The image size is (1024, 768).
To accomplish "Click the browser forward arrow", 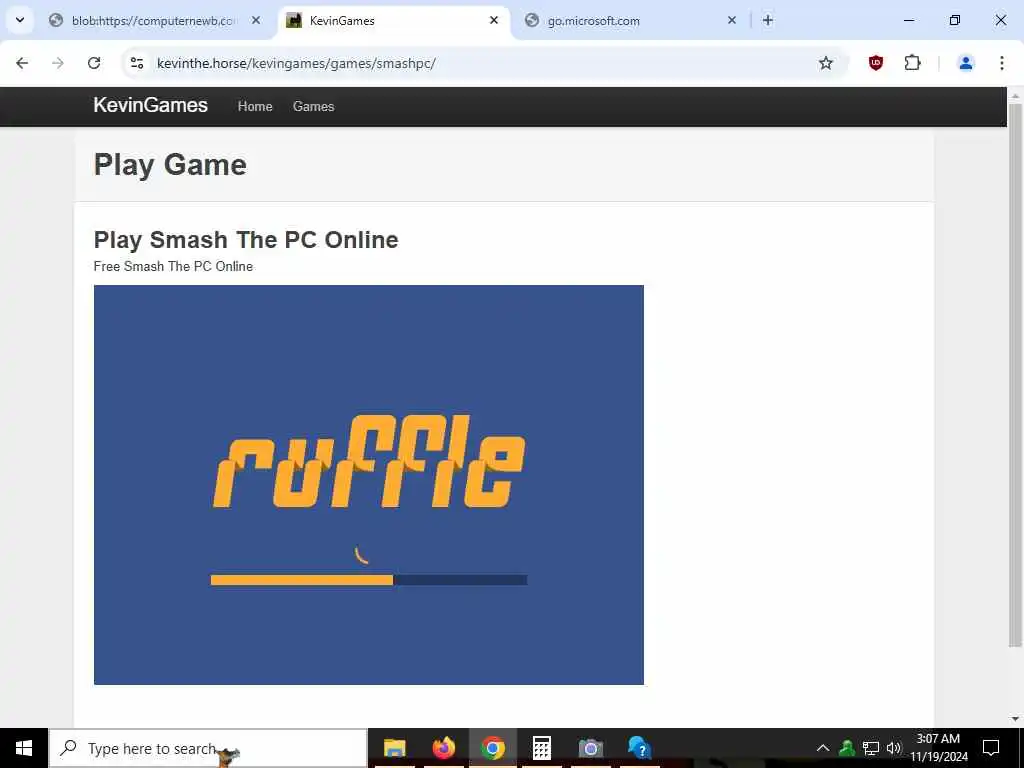I will coord(58,63).
